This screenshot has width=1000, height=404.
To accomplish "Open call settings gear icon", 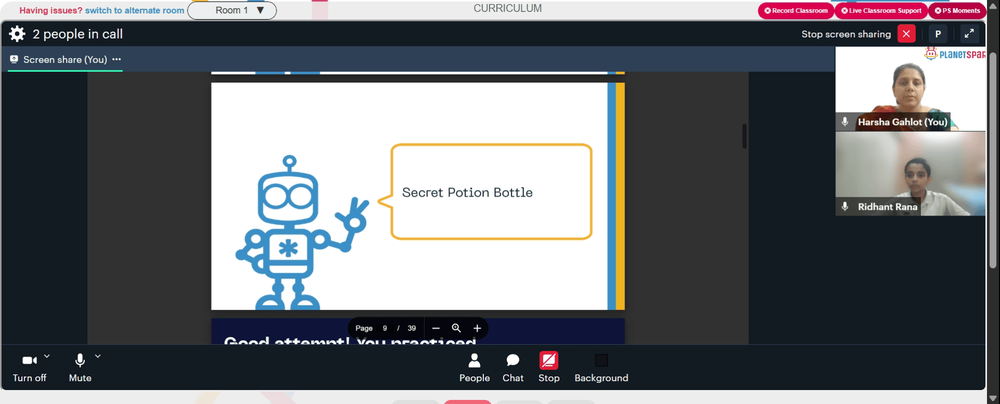I will [x=17, y=34].
